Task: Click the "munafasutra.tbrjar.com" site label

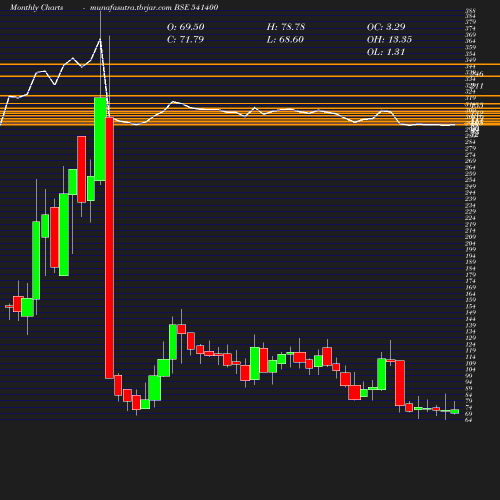Action: (x=131, y=7)
